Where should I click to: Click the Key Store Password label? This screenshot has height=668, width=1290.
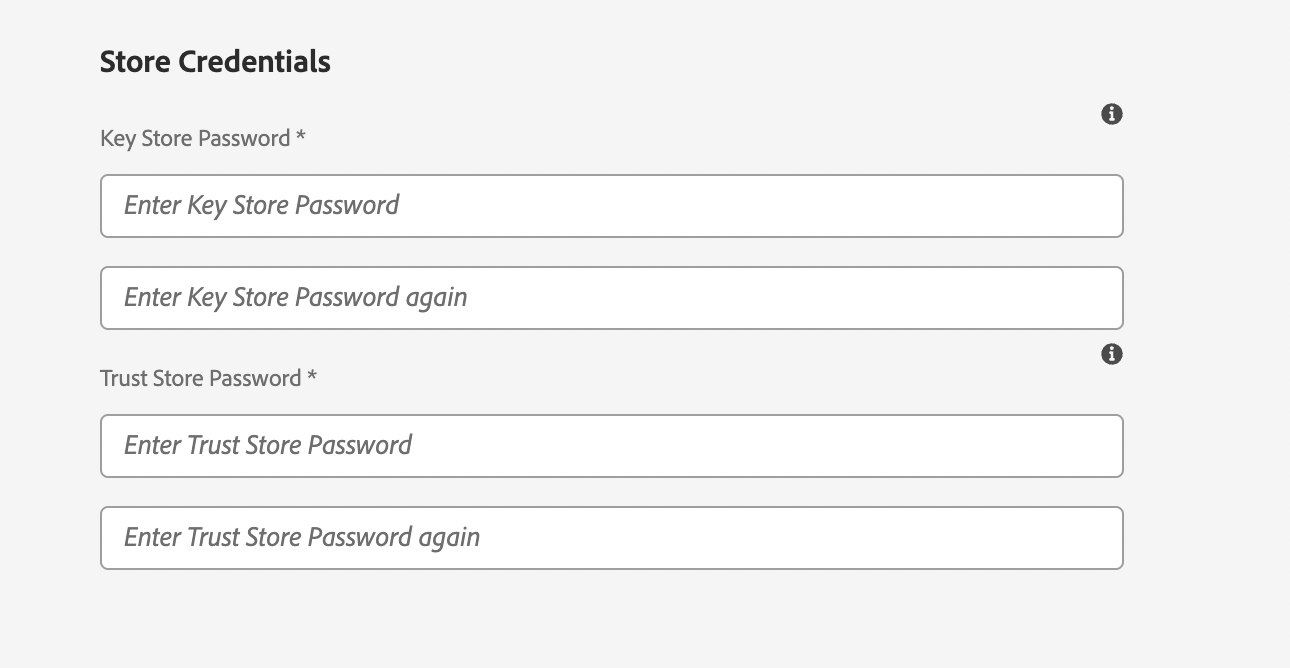click(195, 138)
